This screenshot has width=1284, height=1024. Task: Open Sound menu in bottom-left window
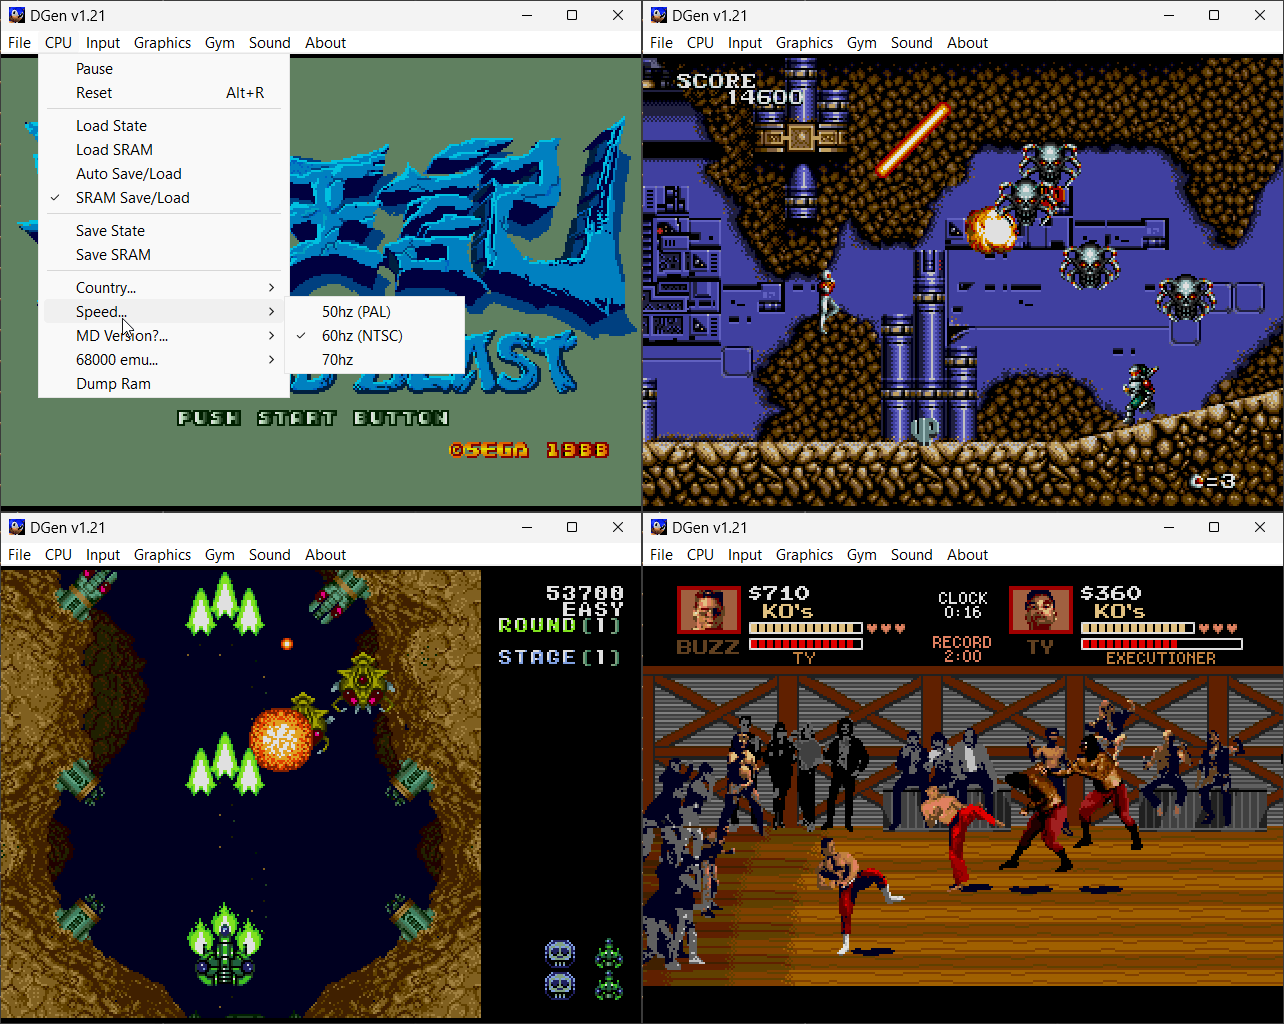pyautogui.click(x=270, y=555)
